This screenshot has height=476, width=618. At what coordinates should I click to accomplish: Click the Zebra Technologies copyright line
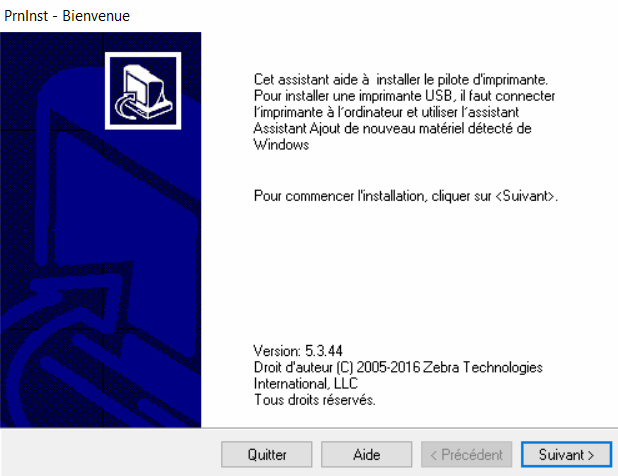pos(398,367)
